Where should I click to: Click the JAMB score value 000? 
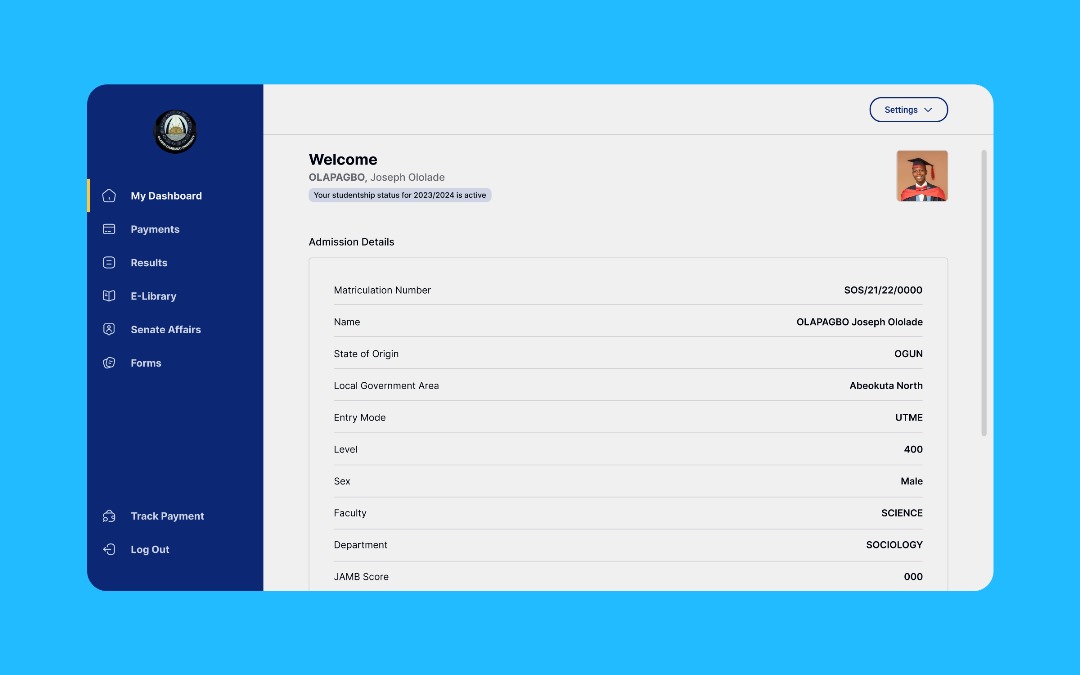point(913,577)
